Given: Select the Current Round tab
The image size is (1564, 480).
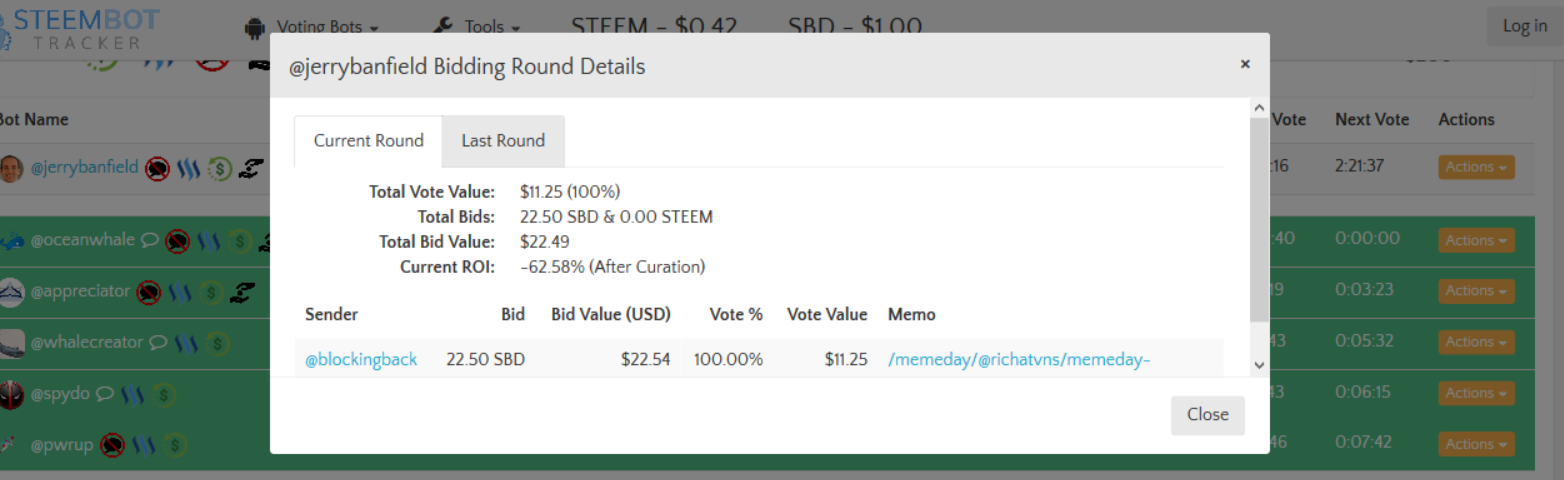Looking at the screenshot, I should pos(368,141).
